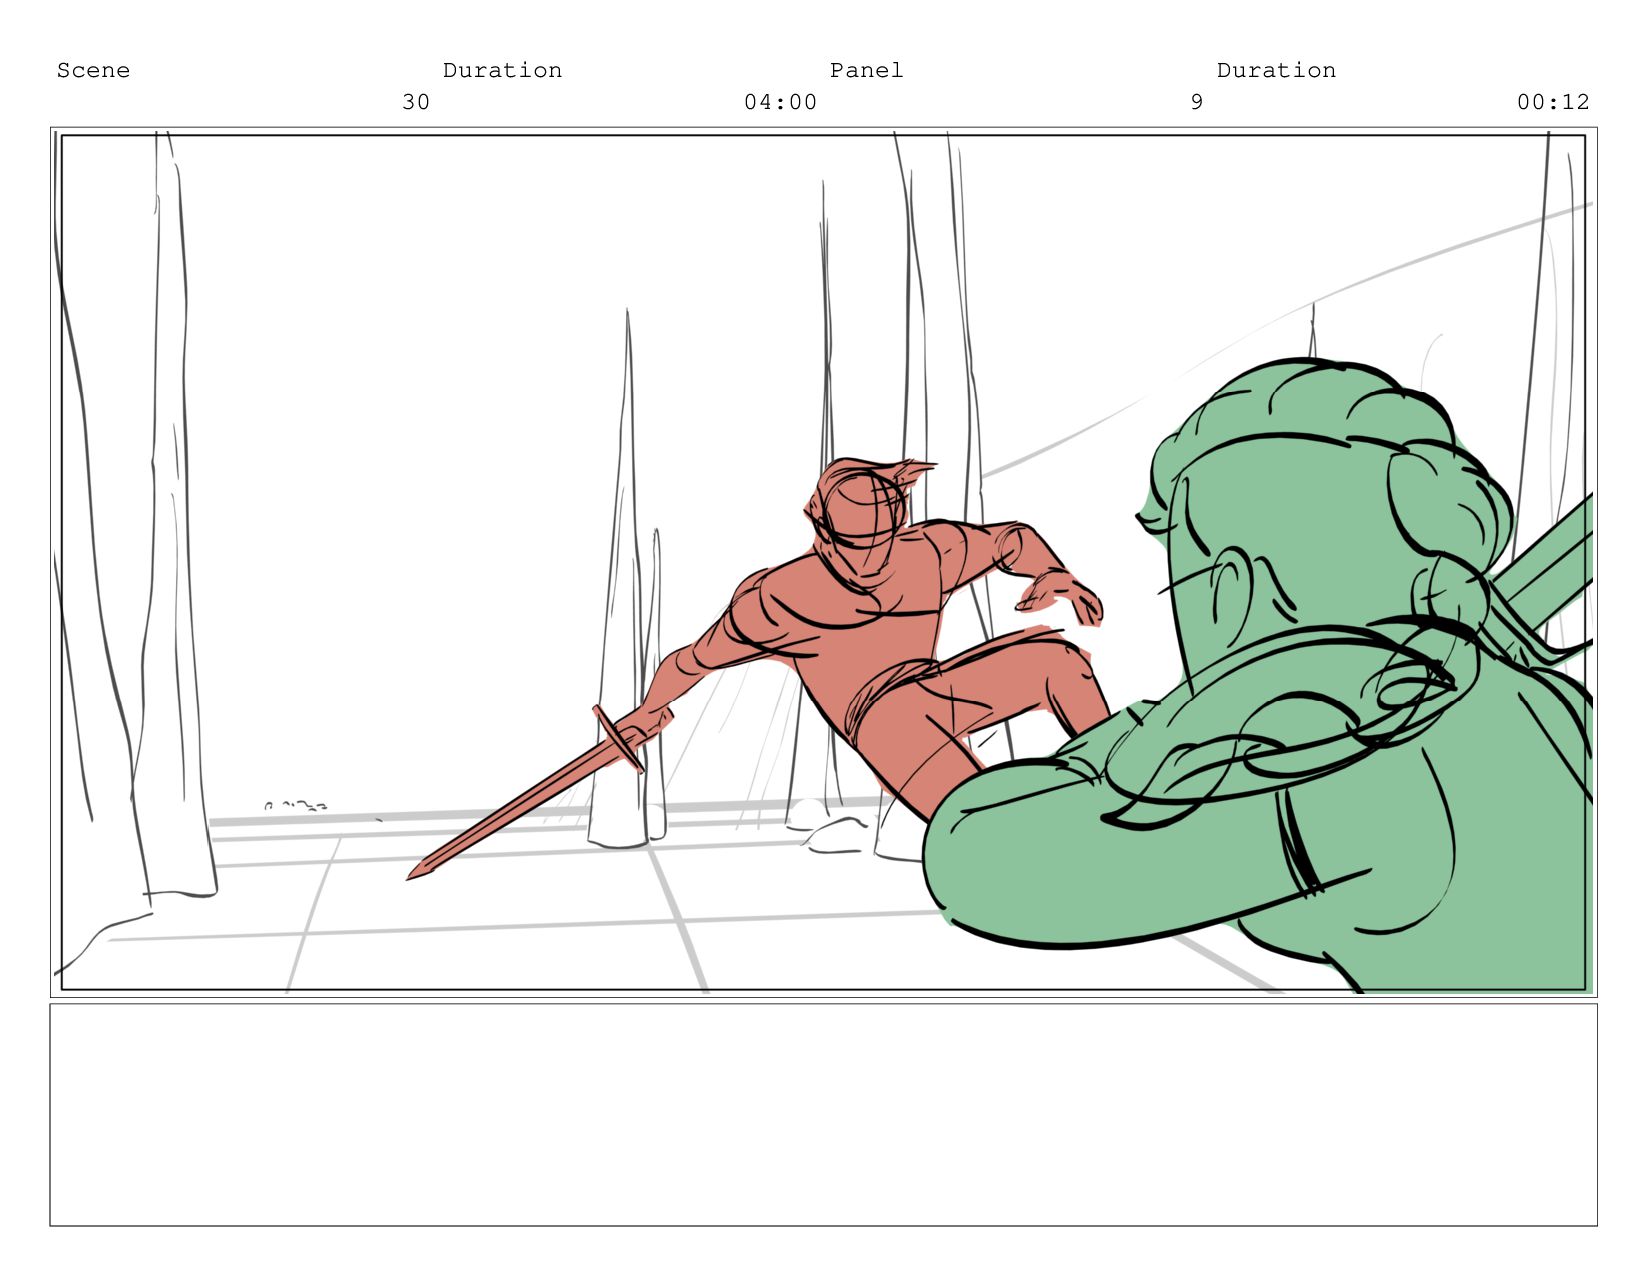
Task: Click the scene number '30'
Action: click(x=416, y=102)
